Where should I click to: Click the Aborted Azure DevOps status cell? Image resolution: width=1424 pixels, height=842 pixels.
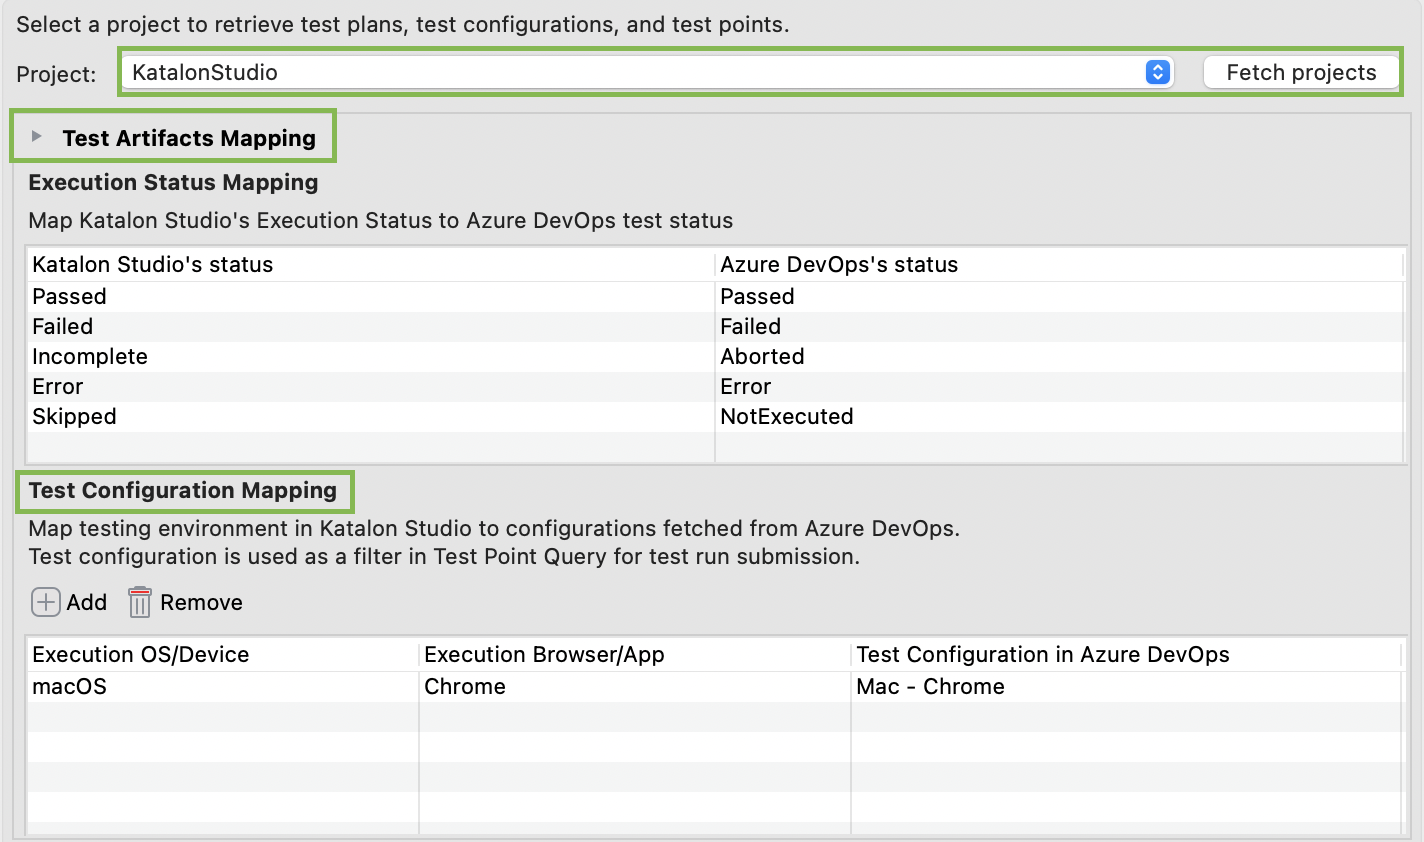tap(1059, 357)
